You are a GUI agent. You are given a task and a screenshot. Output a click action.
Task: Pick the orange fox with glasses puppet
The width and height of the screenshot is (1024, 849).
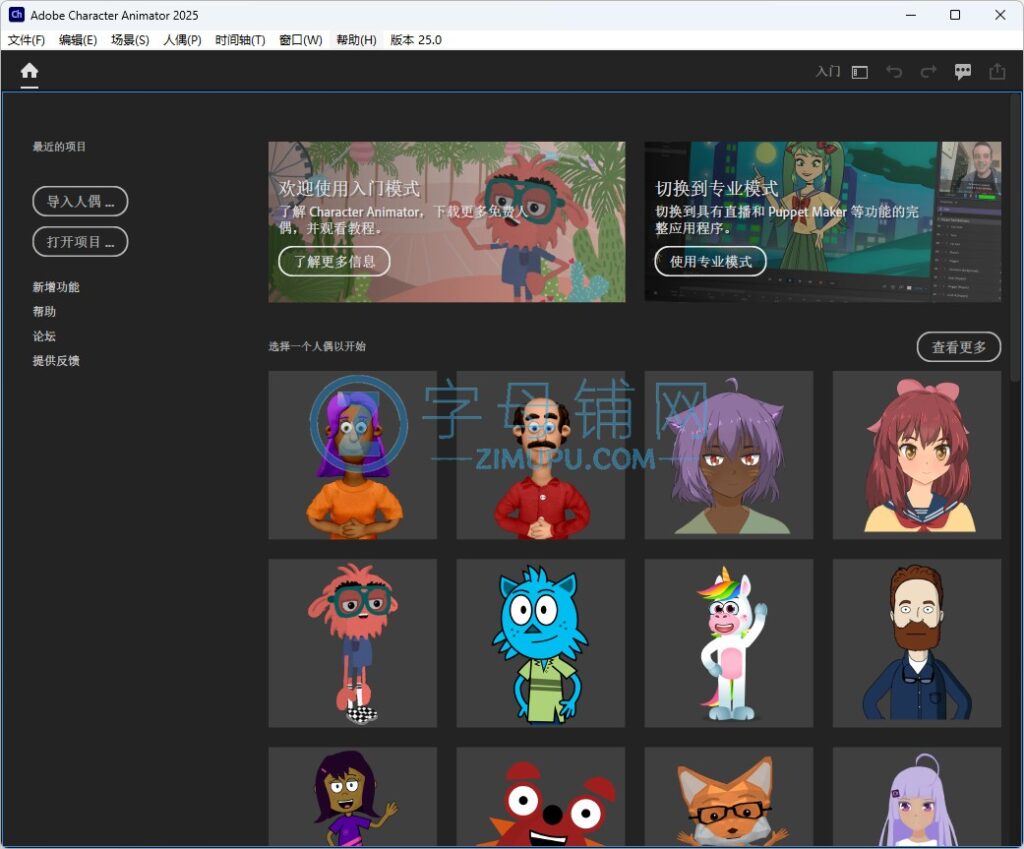click(x=729, y=797)
